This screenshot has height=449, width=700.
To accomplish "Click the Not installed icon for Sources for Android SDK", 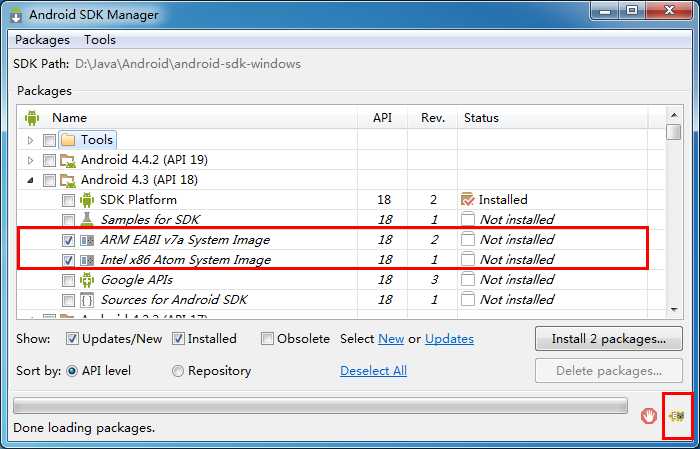I will point(467,299).
